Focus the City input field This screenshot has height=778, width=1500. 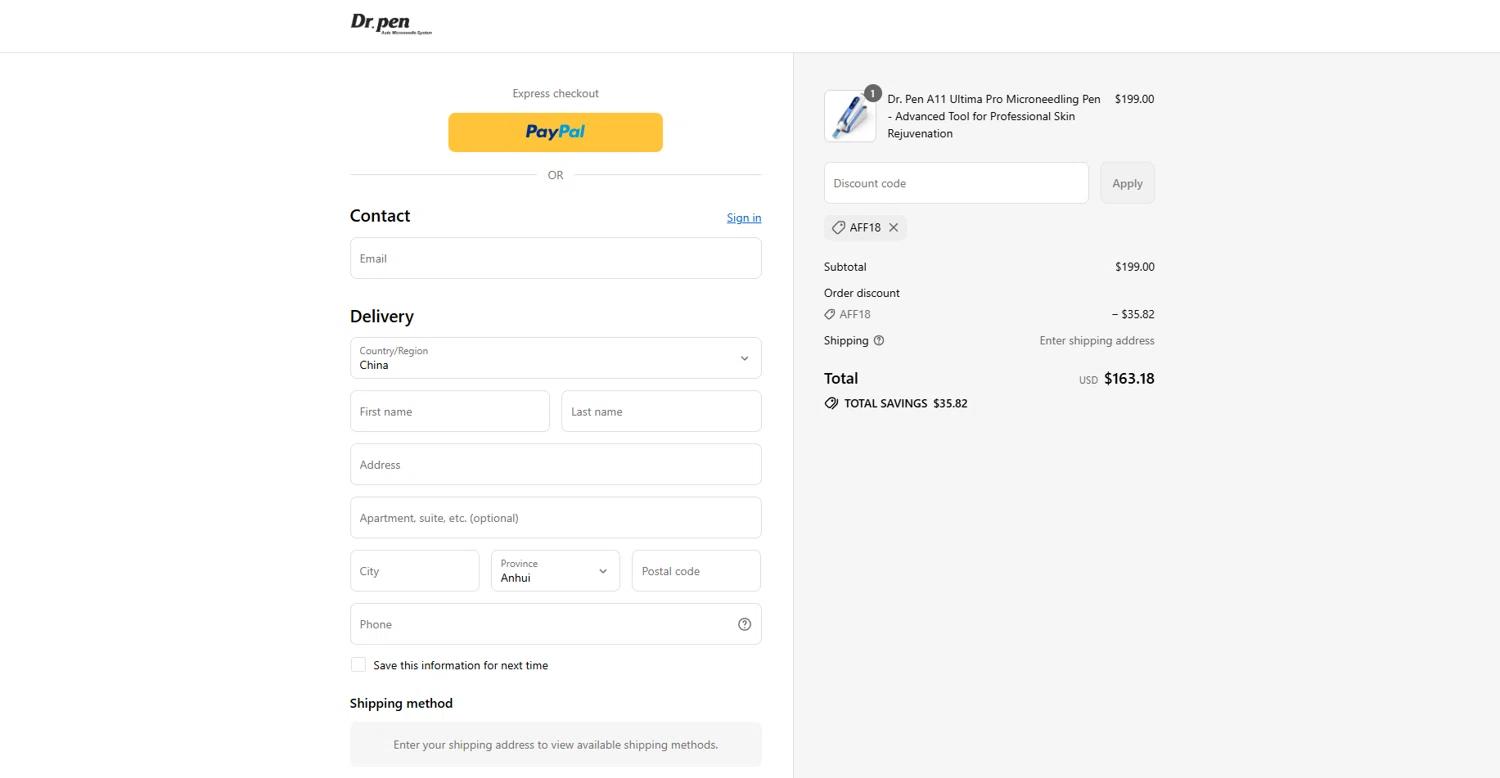[x=415, y=571]
